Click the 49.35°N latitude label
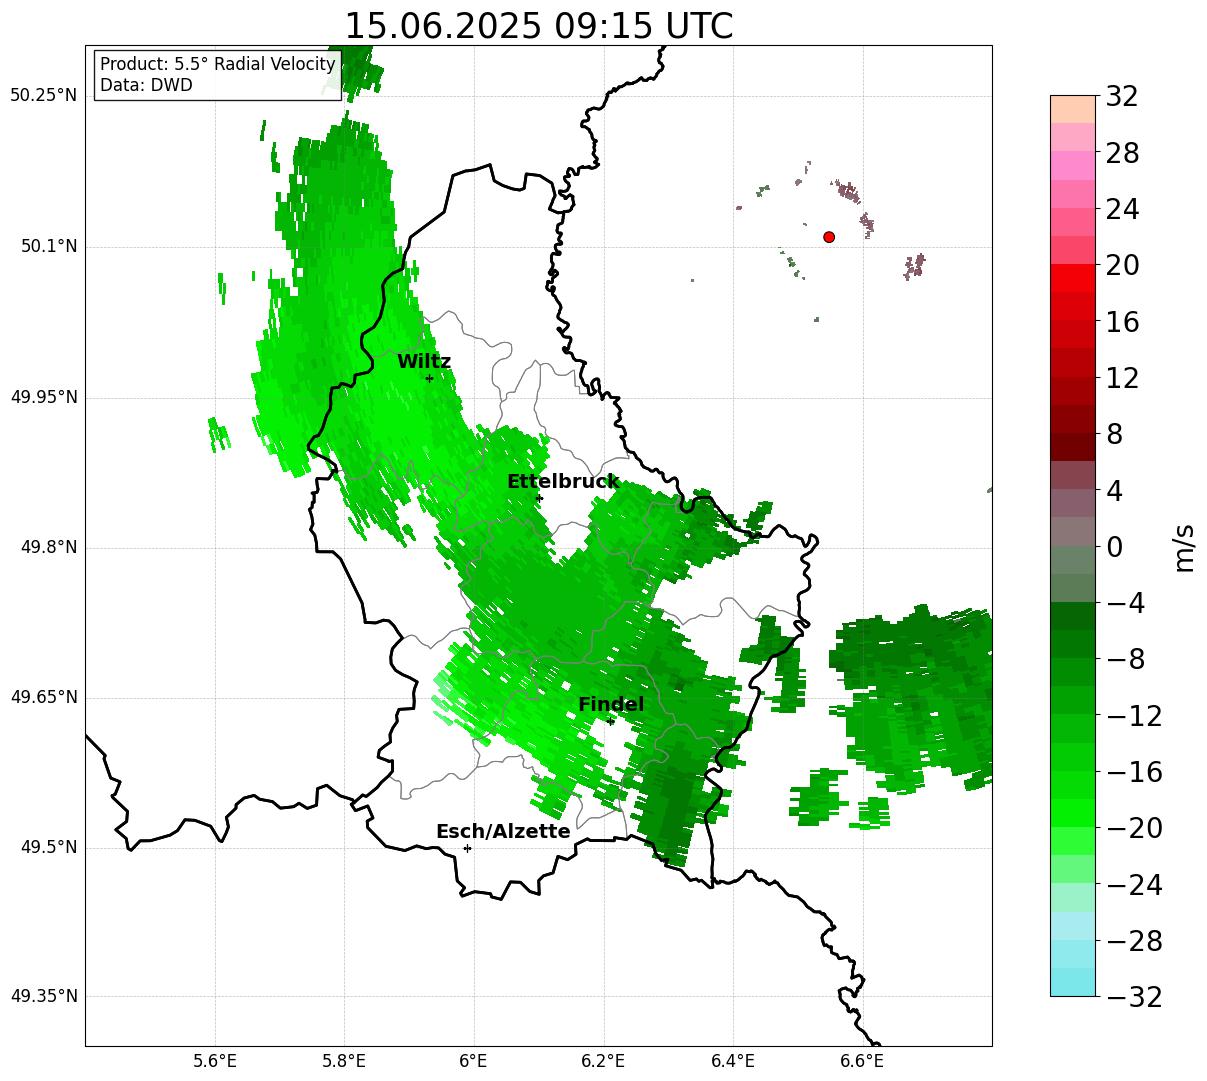The height and width of the screenshot is (1081, 1207). tap(43, 996)
